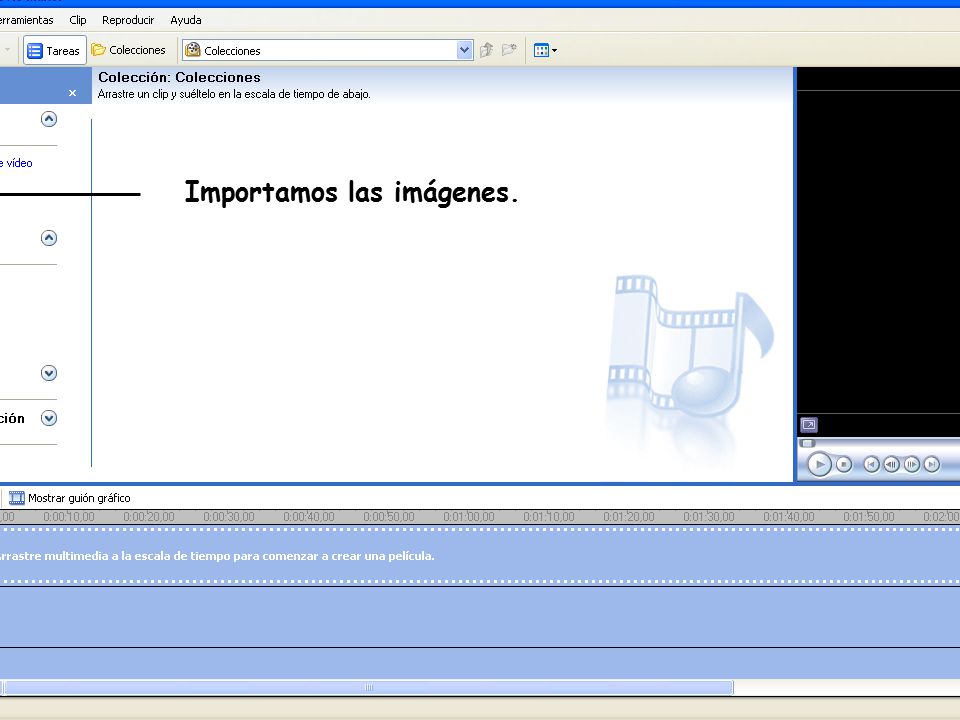Collapse the second task section up-chevron
The height and width of the screenshot is (720, 960).
[x=49, y=238]
